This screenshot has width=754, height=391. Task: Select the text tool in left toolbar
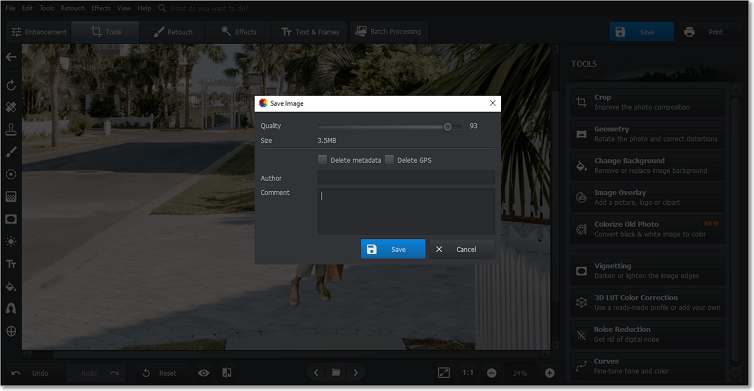pos(11,264)
